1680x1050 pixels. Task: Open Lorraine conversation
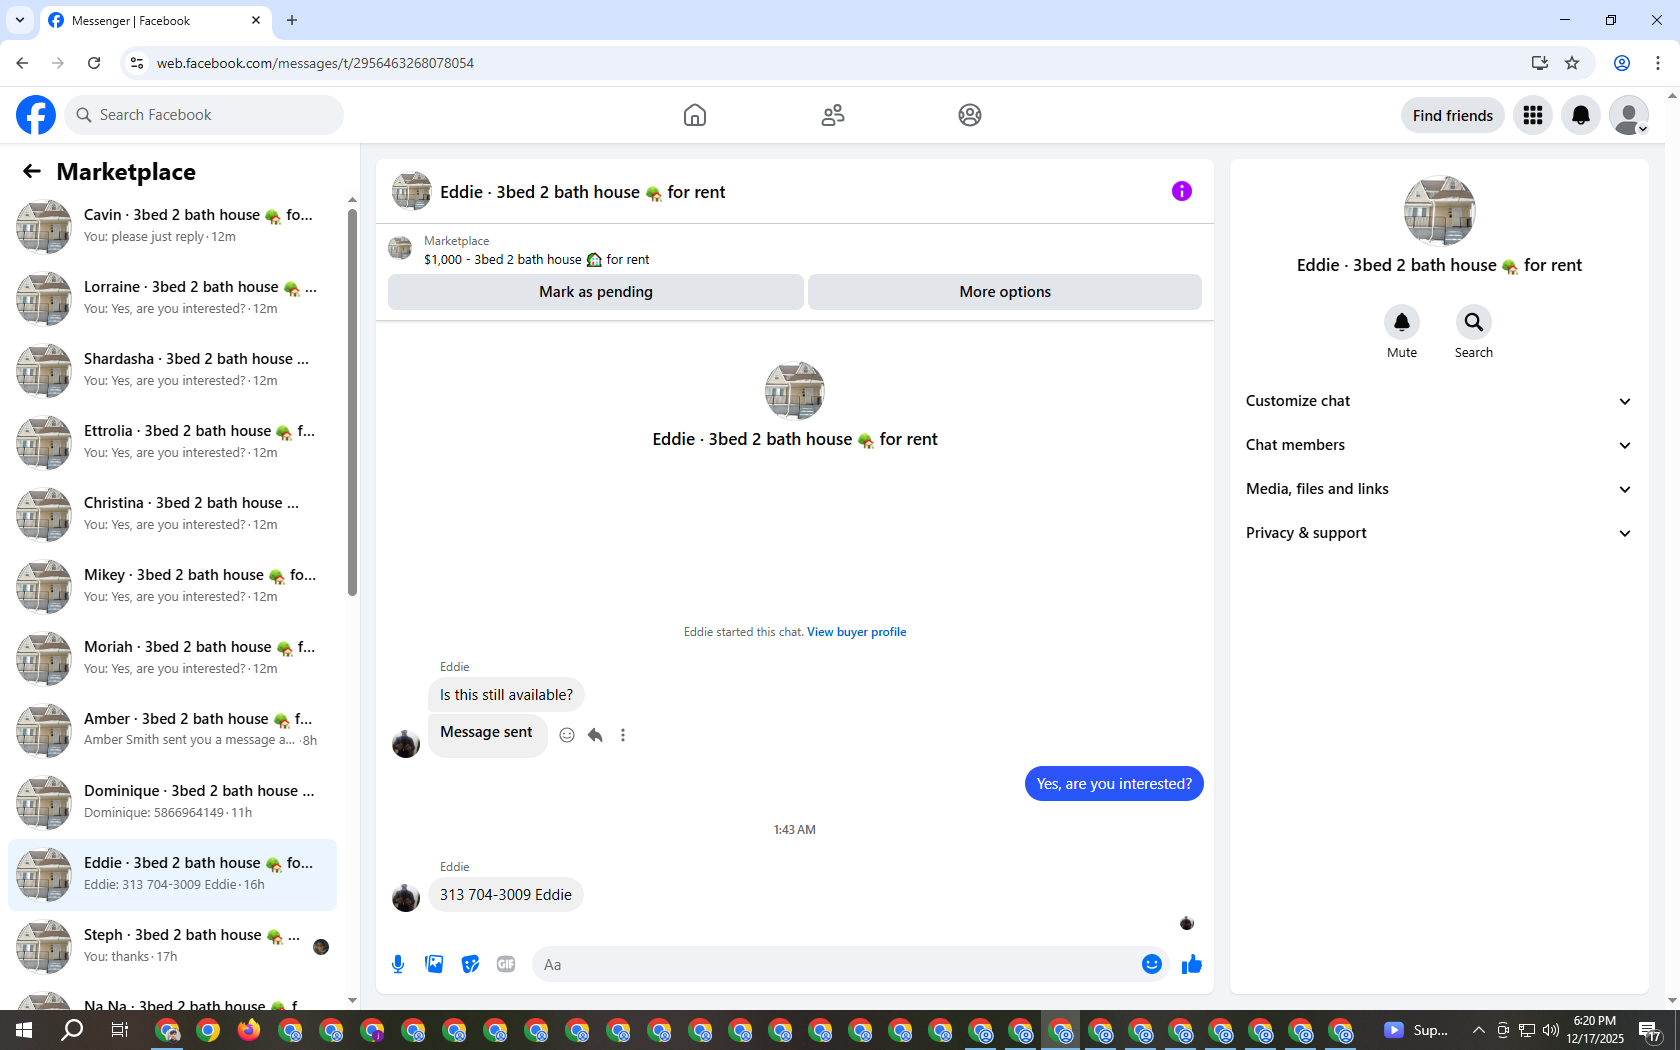click(172, 298)
